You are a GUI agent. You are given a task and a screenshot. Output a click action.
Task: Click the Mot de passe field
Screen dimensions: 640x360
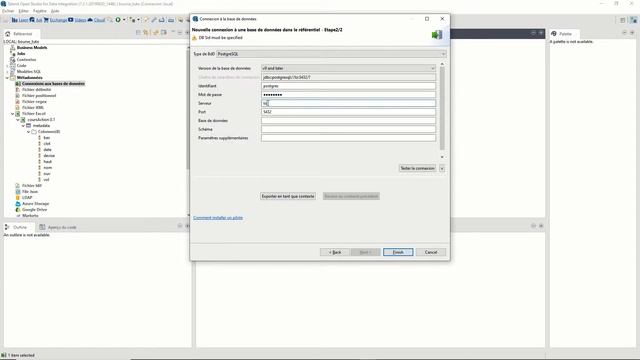[x=348, y=95]
